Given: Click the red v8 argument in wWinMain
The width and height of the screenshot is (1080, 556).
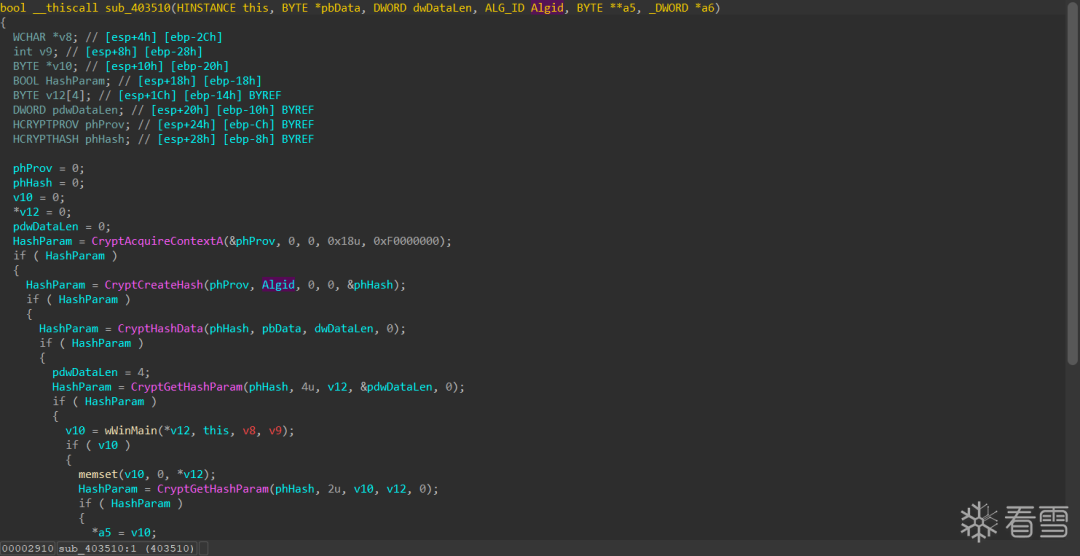Looking at the screenshot, I should [x=249, y=431].
